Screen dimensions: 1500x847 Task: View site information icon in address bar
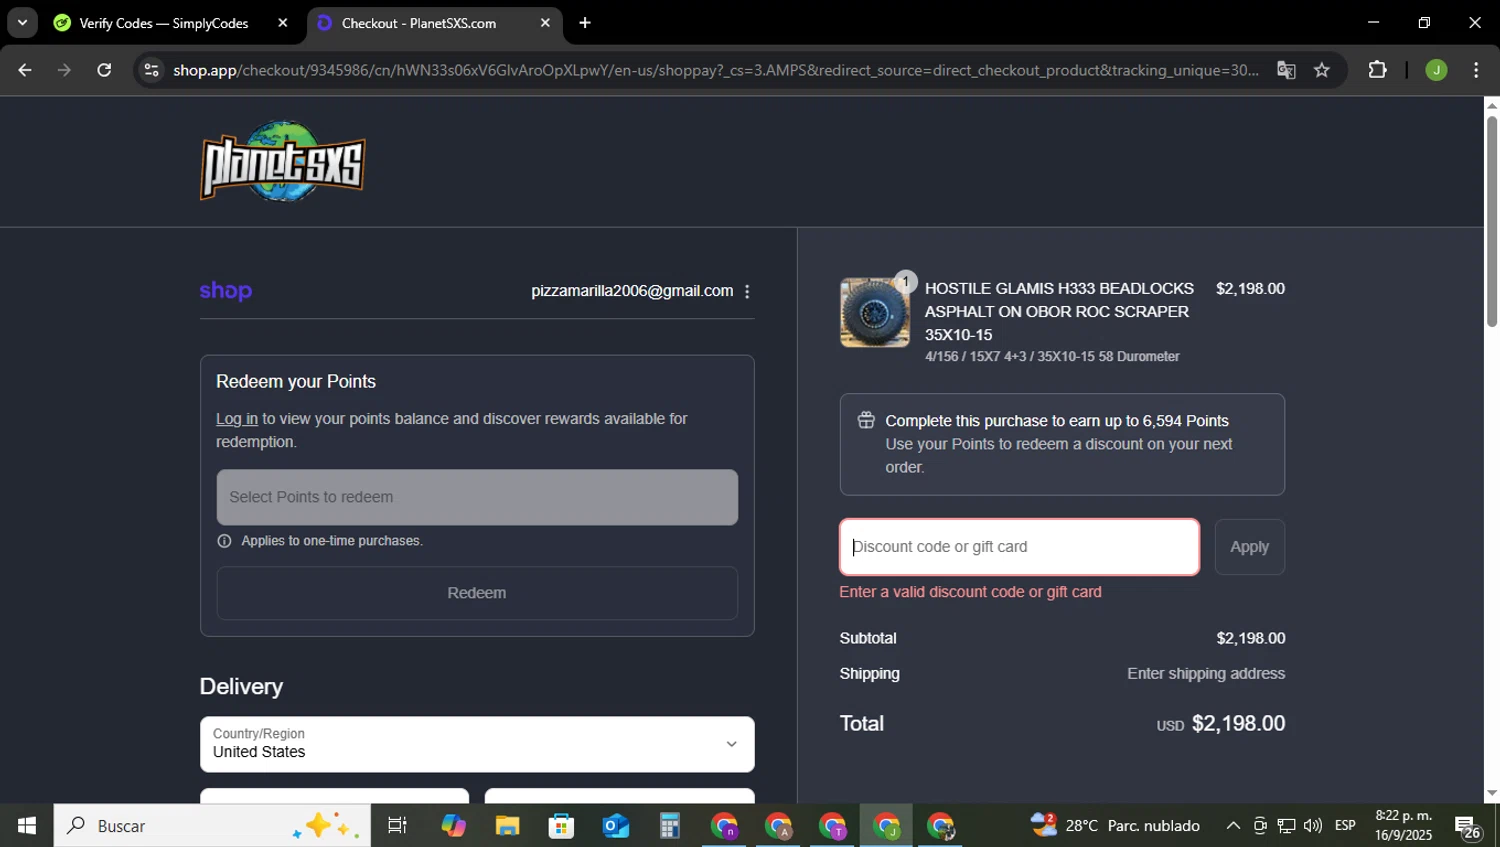(151, 70)
